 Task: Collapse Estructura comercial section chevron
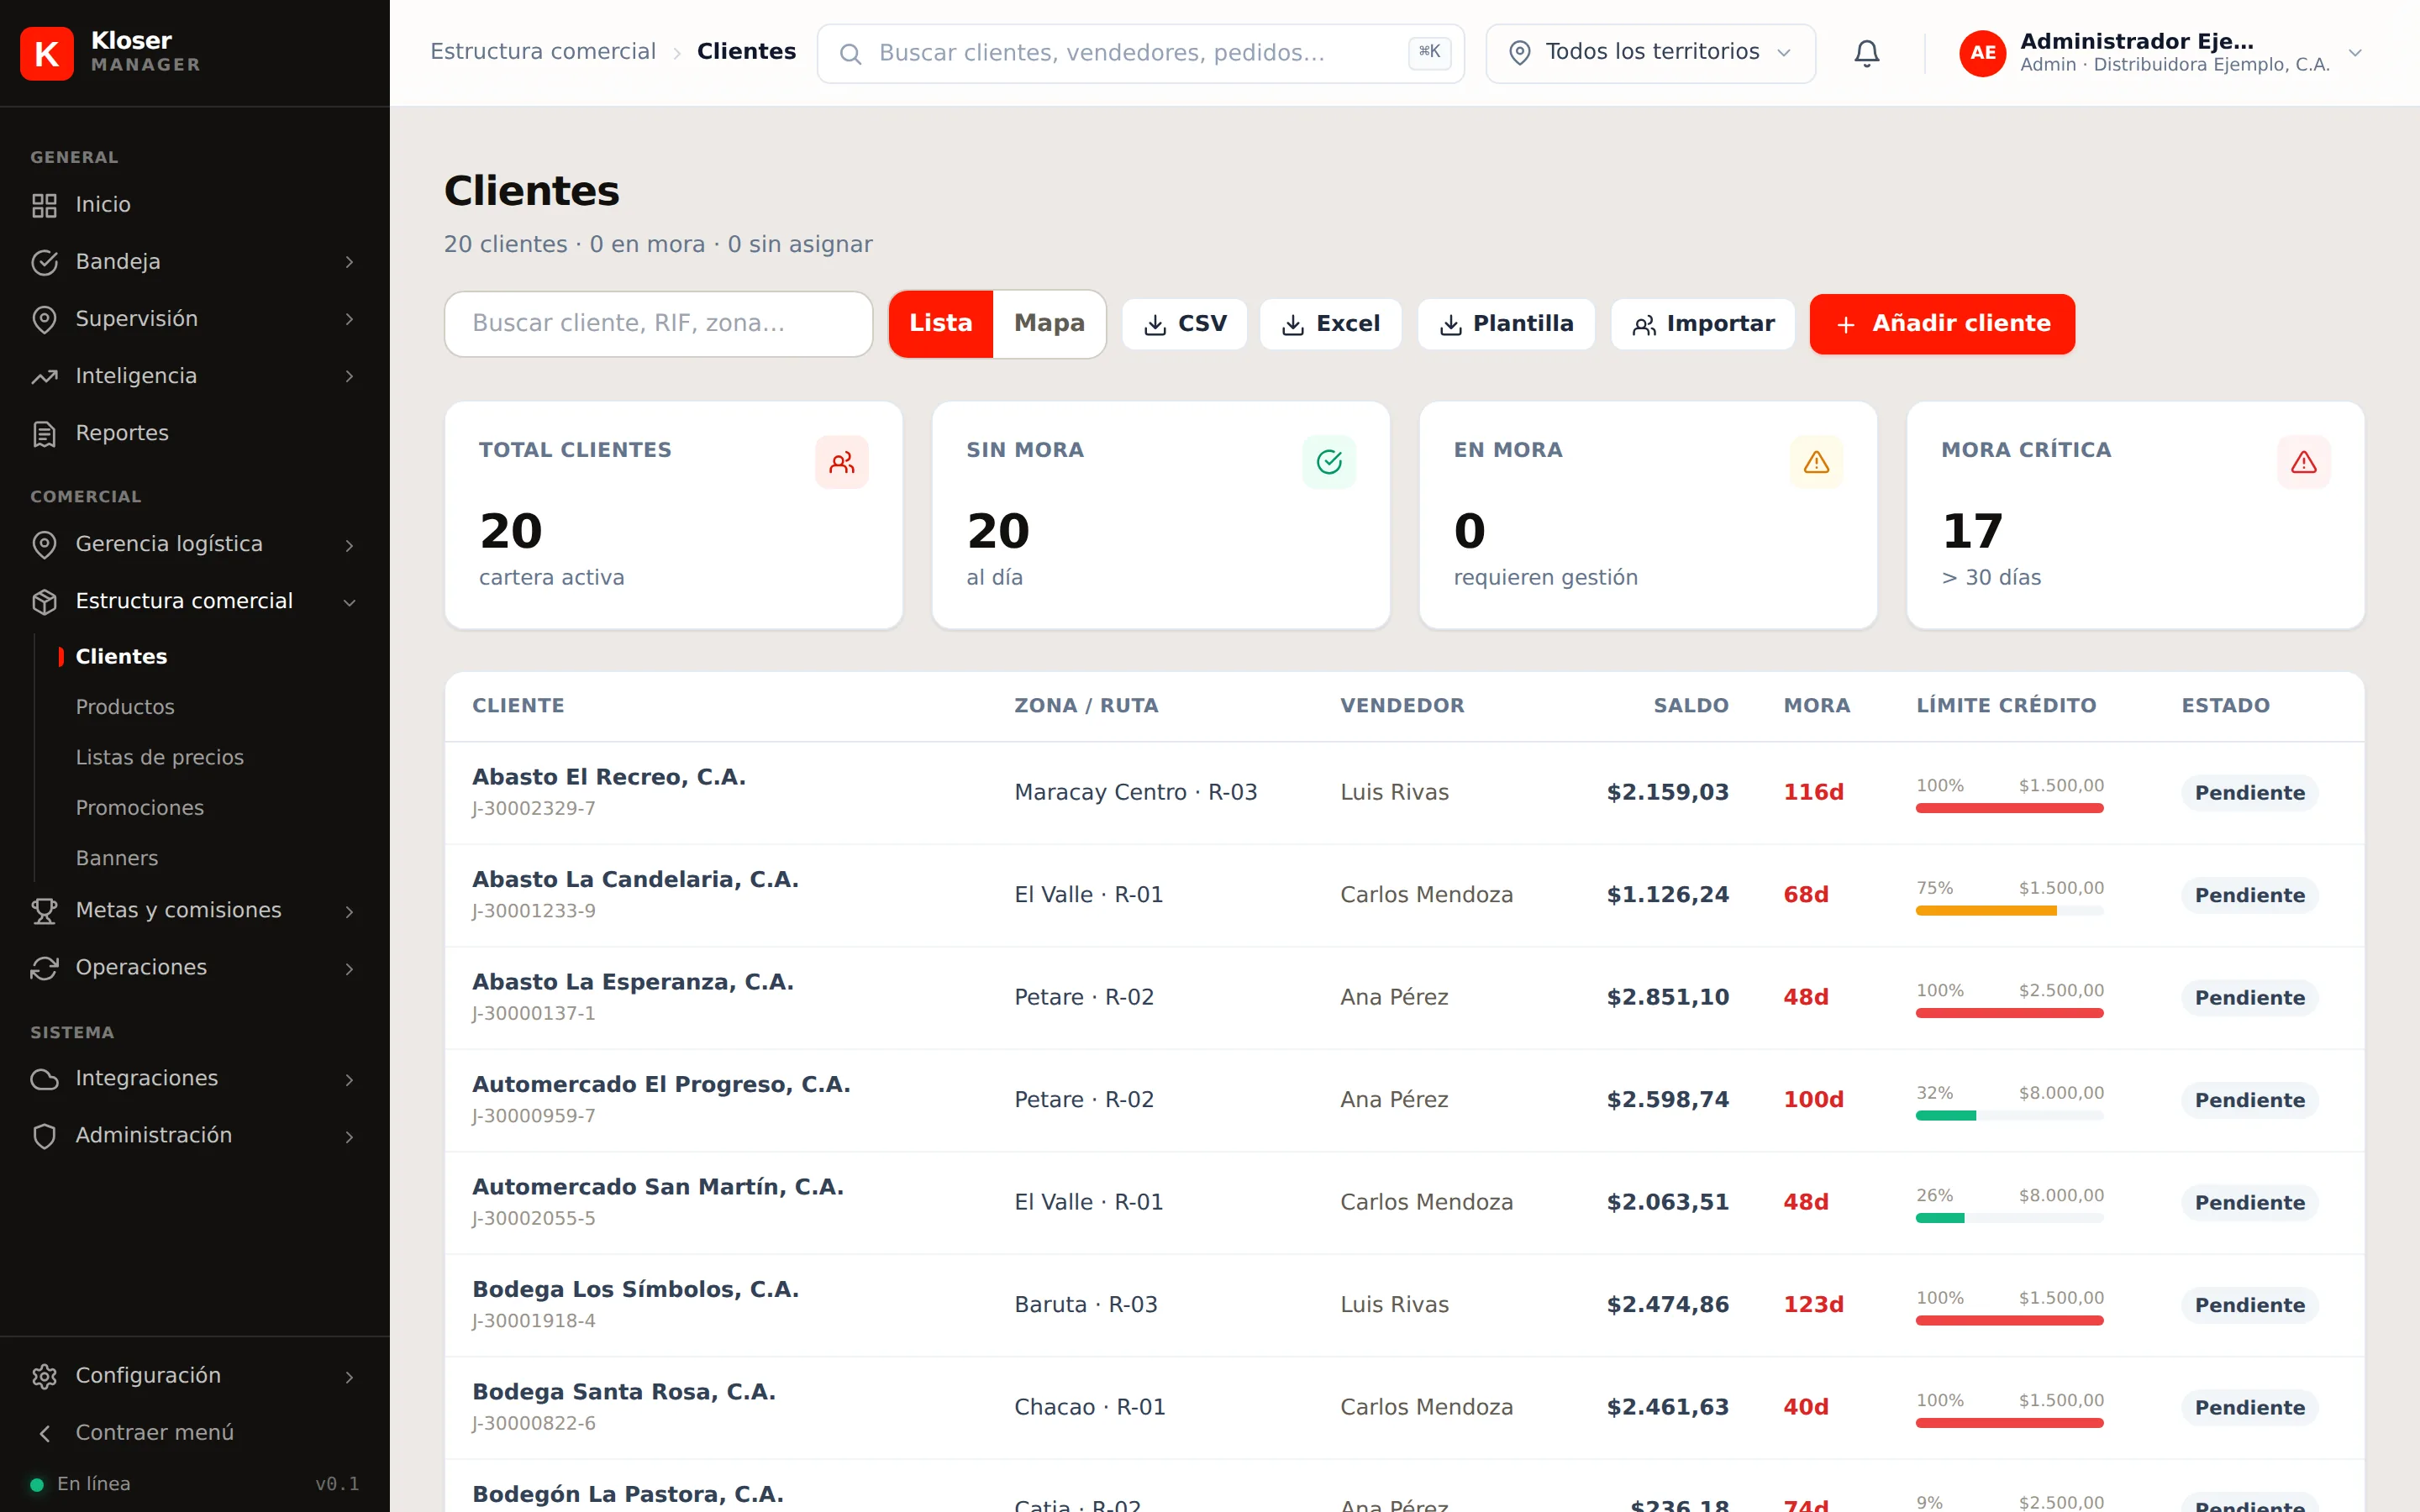[349, 602]
